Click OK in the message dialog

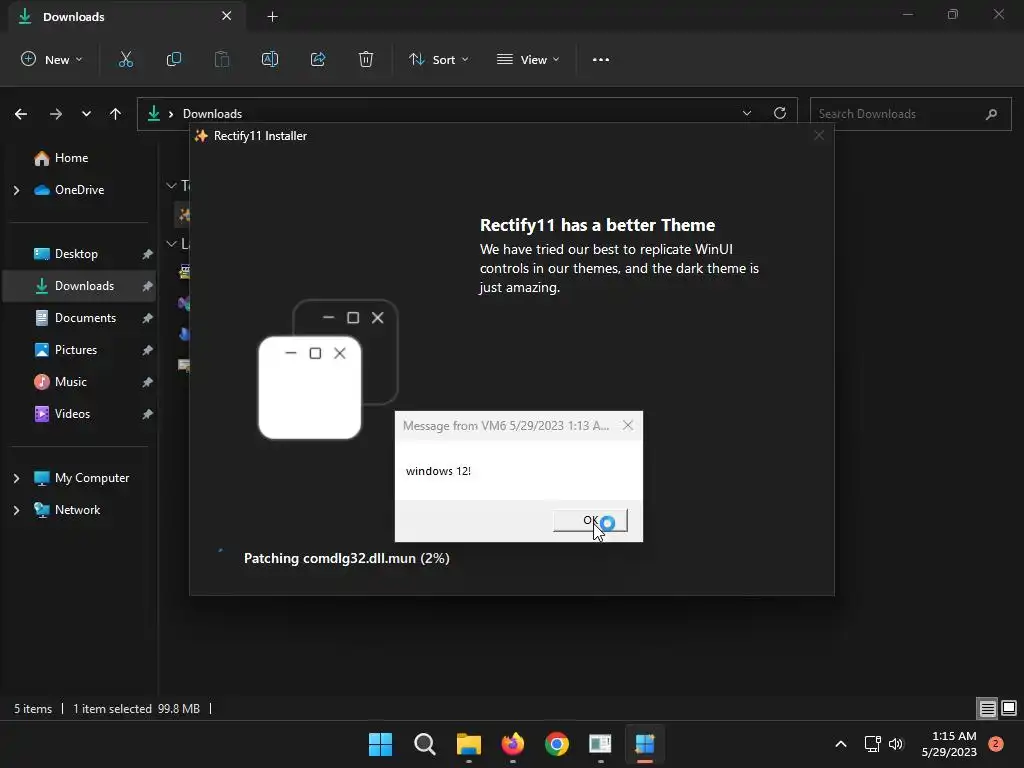tap(590, 520)
